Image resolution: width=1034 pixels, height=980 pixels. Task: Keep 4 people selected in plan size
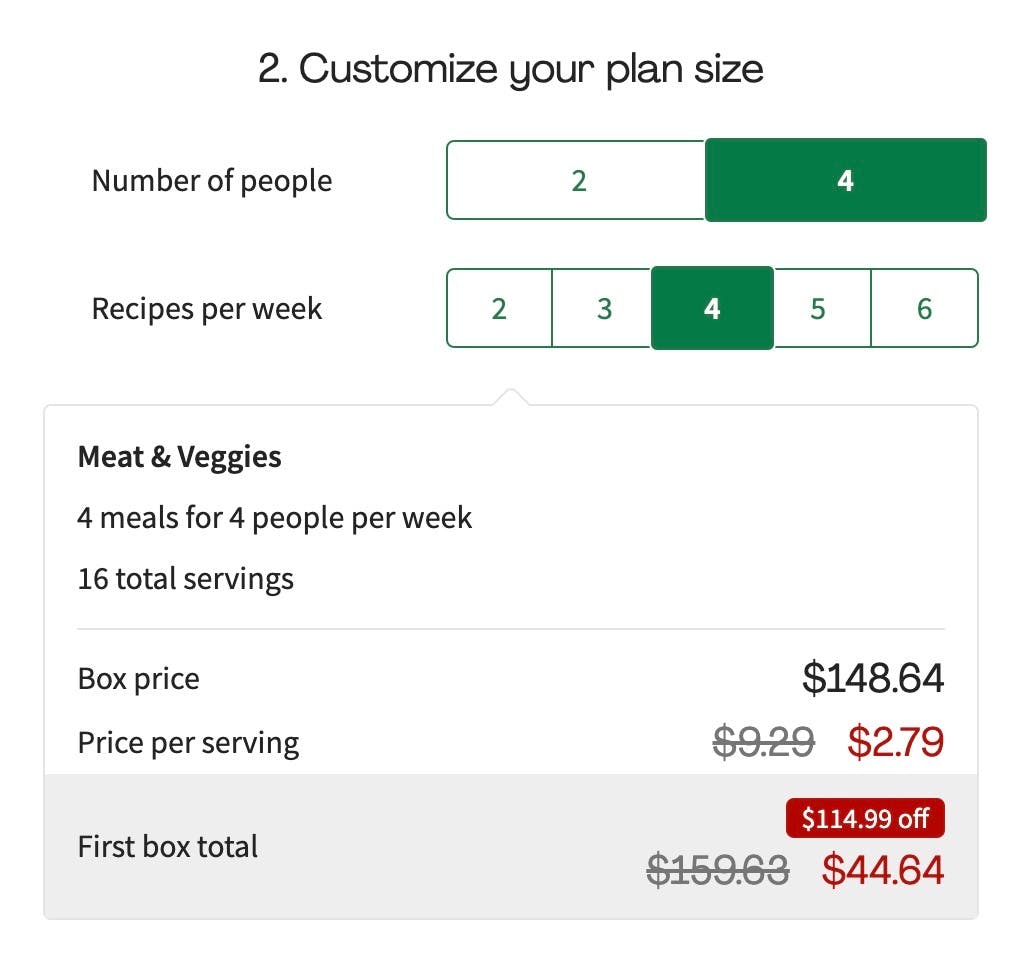845,180
